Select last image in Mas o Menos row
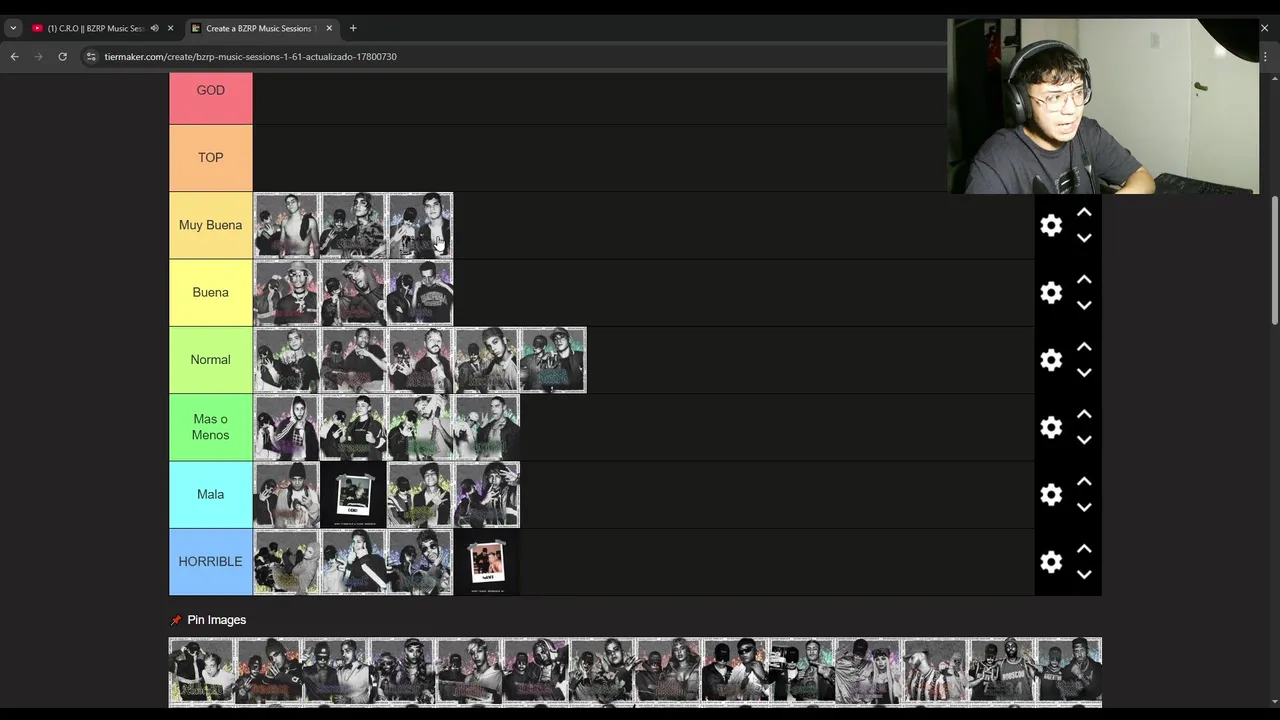This screenshot has width=1280, height=720. [487, 427]
